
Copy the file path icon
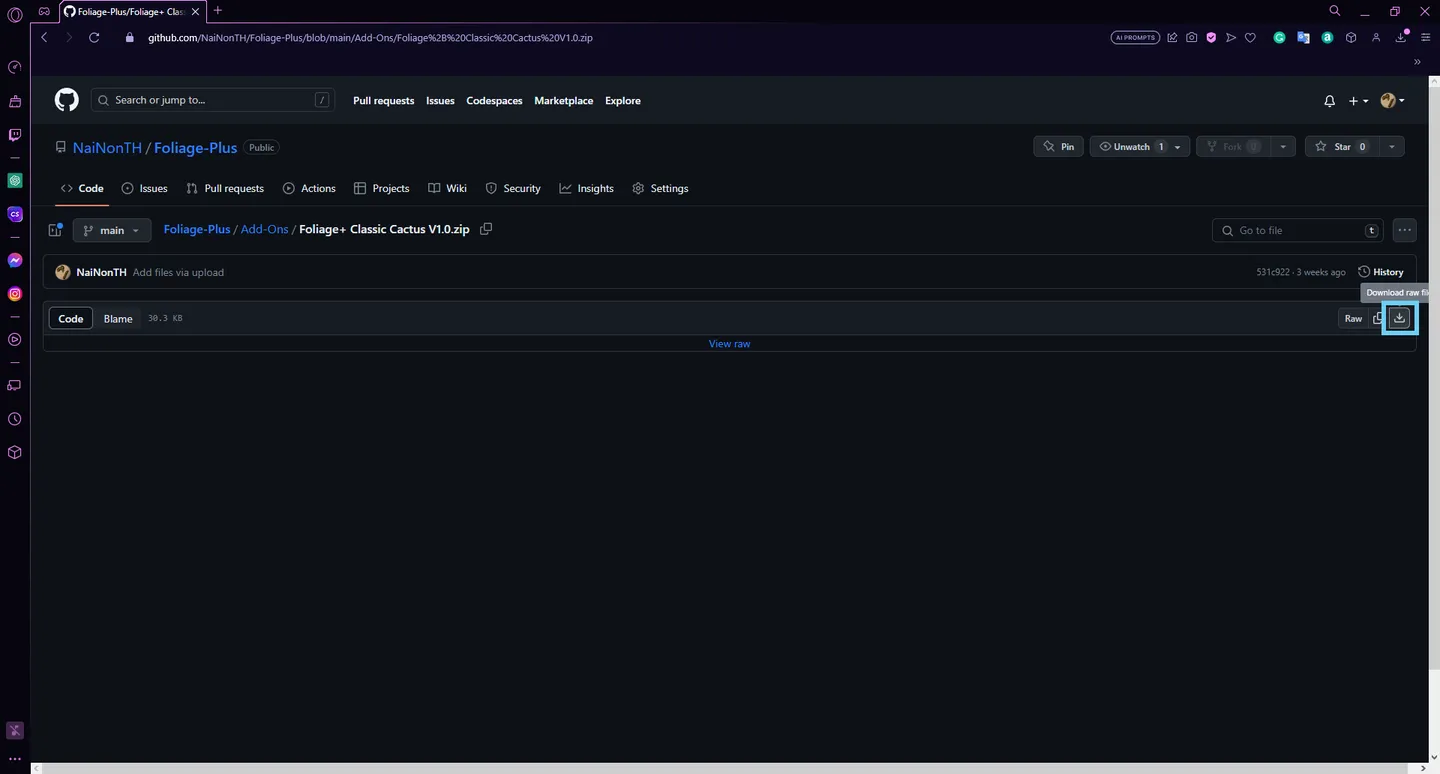[x=486, y=229]
